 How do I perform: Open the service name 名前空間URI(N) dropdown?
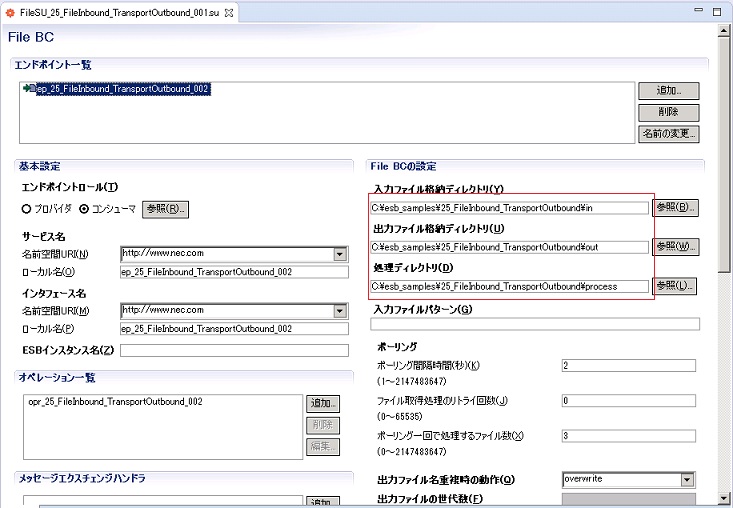[340, 254]
